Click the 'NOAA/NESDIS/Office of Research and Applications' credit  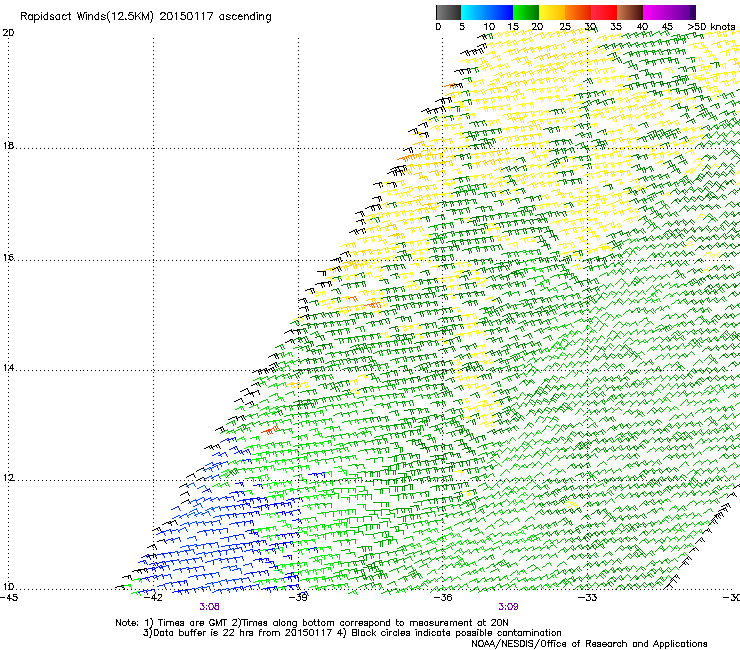click(x=589, y=644)
